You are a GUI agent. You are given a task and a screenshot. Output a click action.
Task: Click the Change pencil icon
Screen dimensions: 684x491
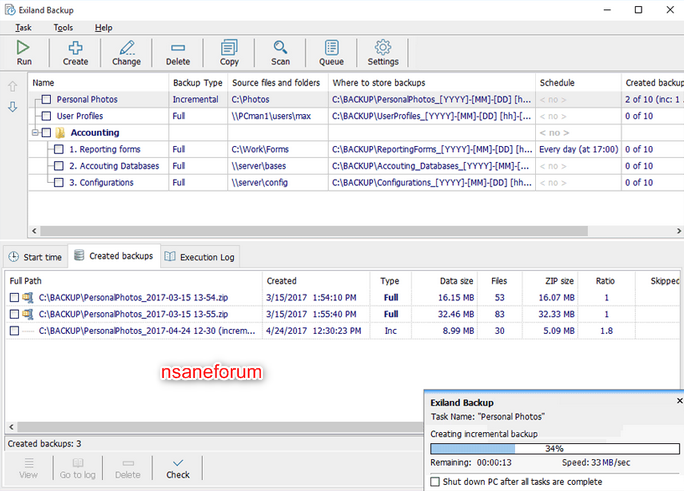(x=127, y=47)
